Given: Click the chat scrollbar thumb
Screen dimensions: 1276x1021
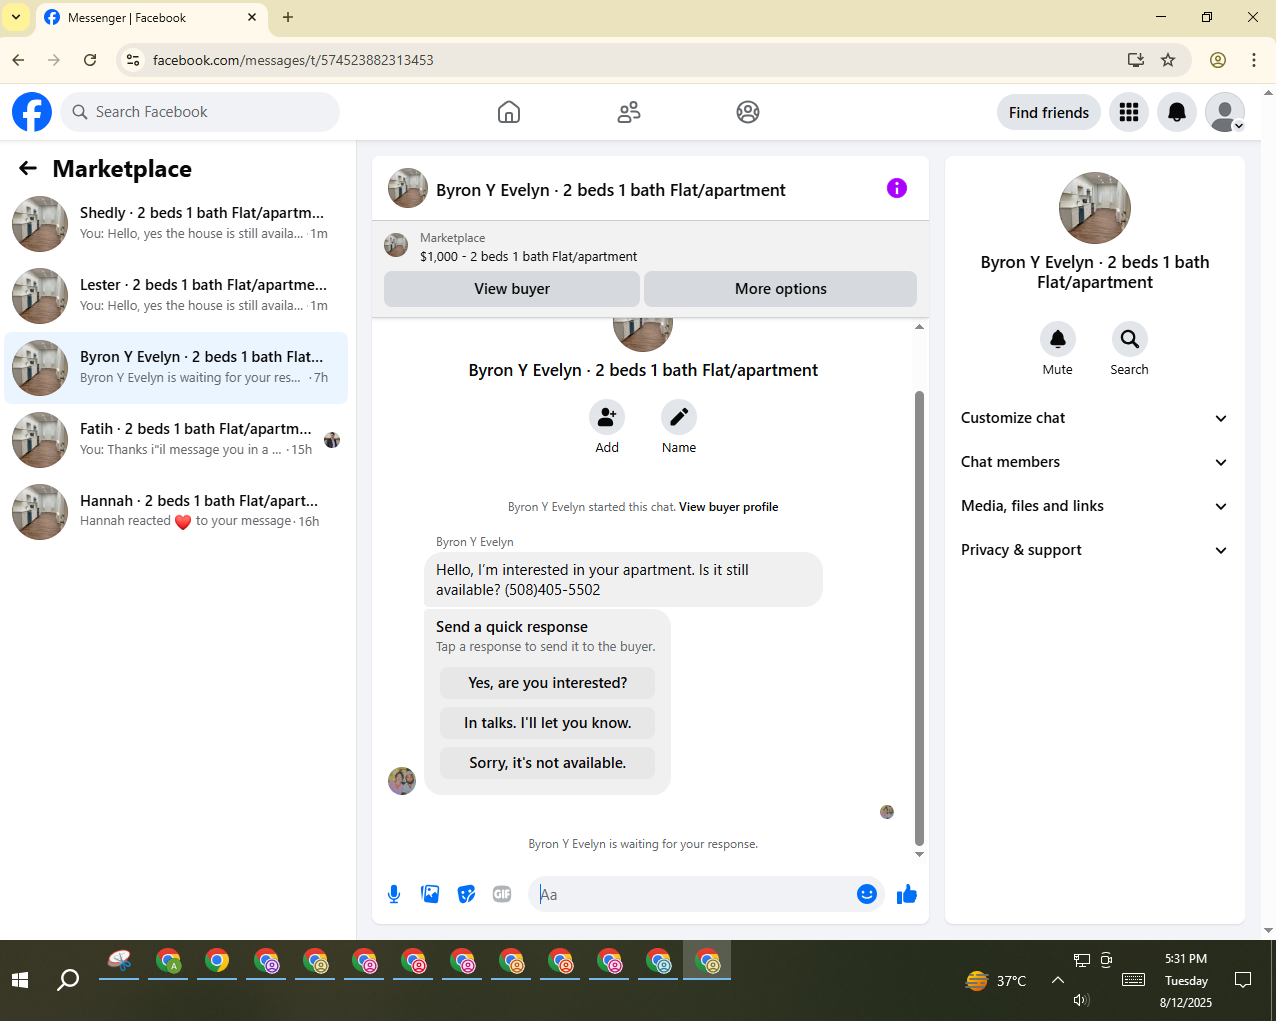Looking at the screenshot, I should (919, 618).
